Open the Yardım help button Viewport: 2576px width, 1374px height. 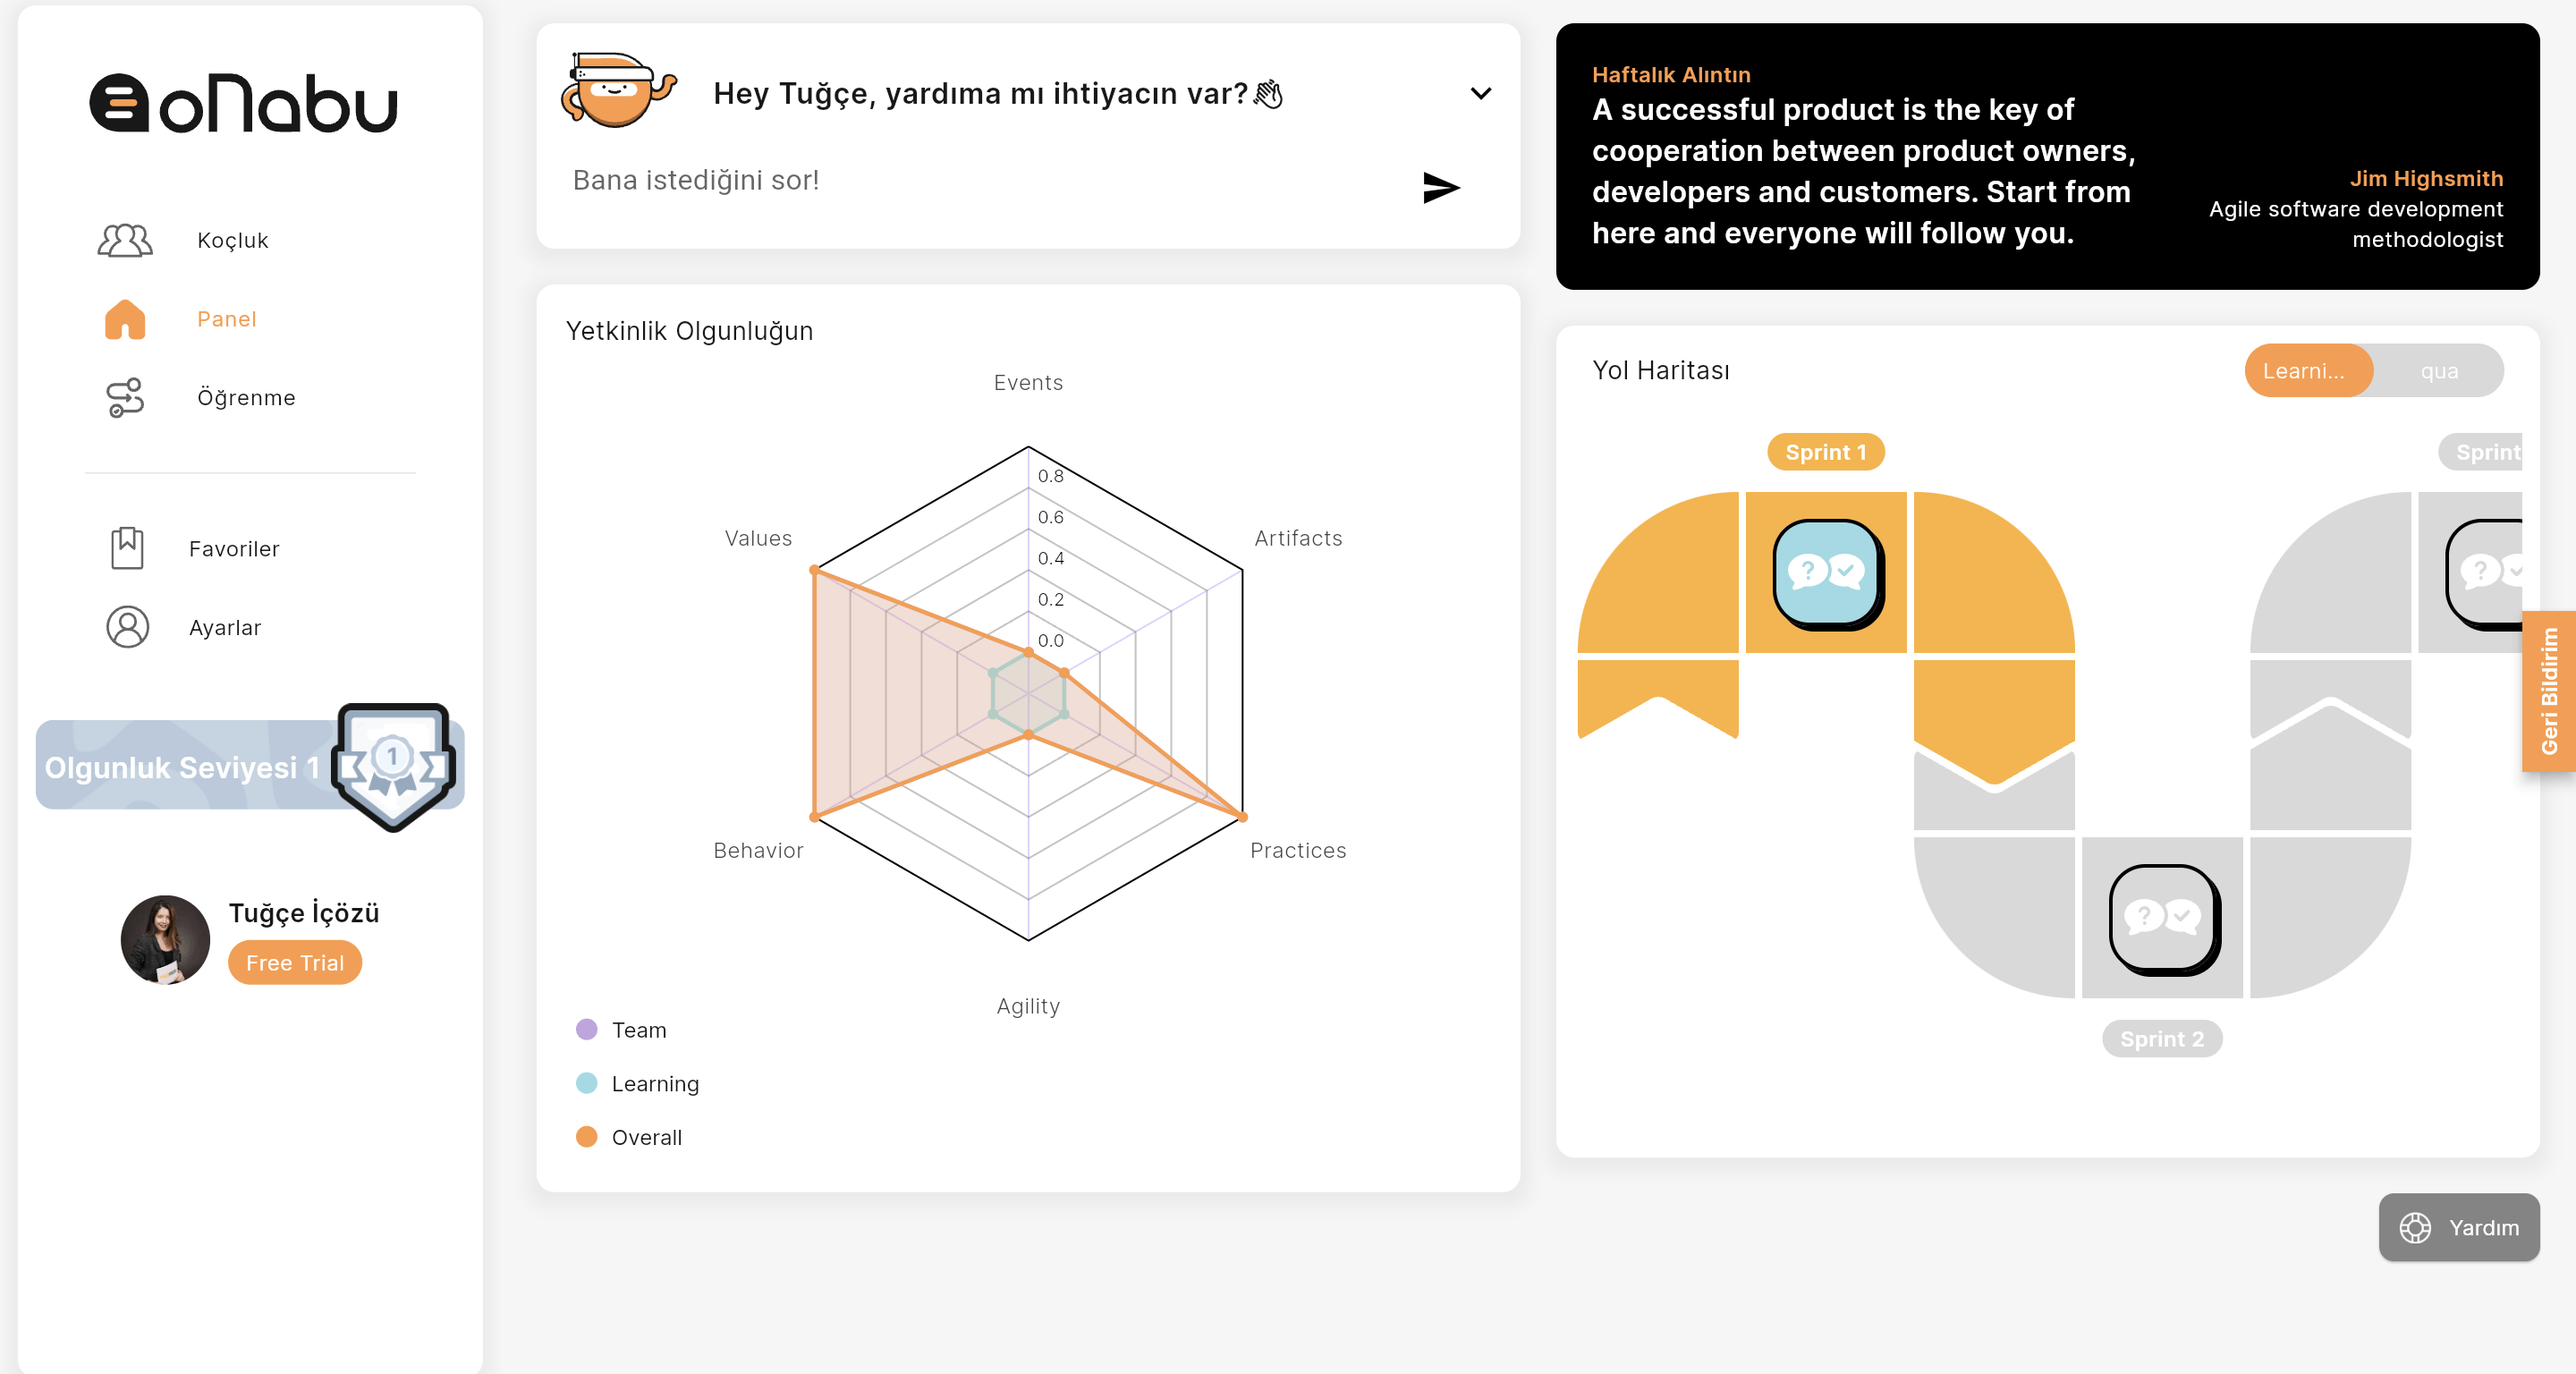click(2459, 1227)
